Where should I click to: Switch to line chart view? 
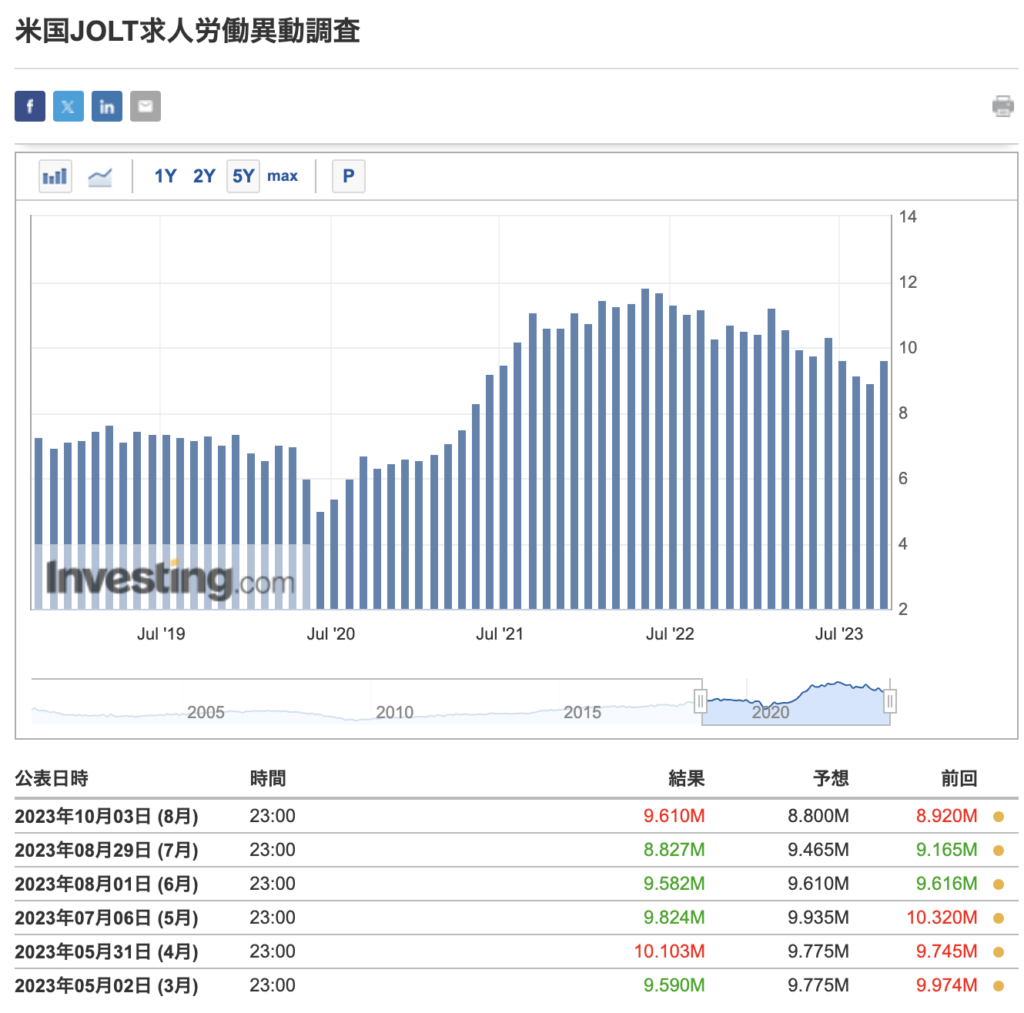[x=100, y=176]
